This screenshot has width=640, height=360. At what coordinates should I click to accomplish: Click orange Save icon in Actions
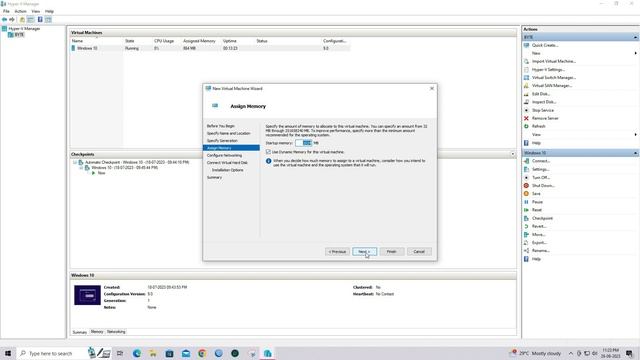coord(527,194)
